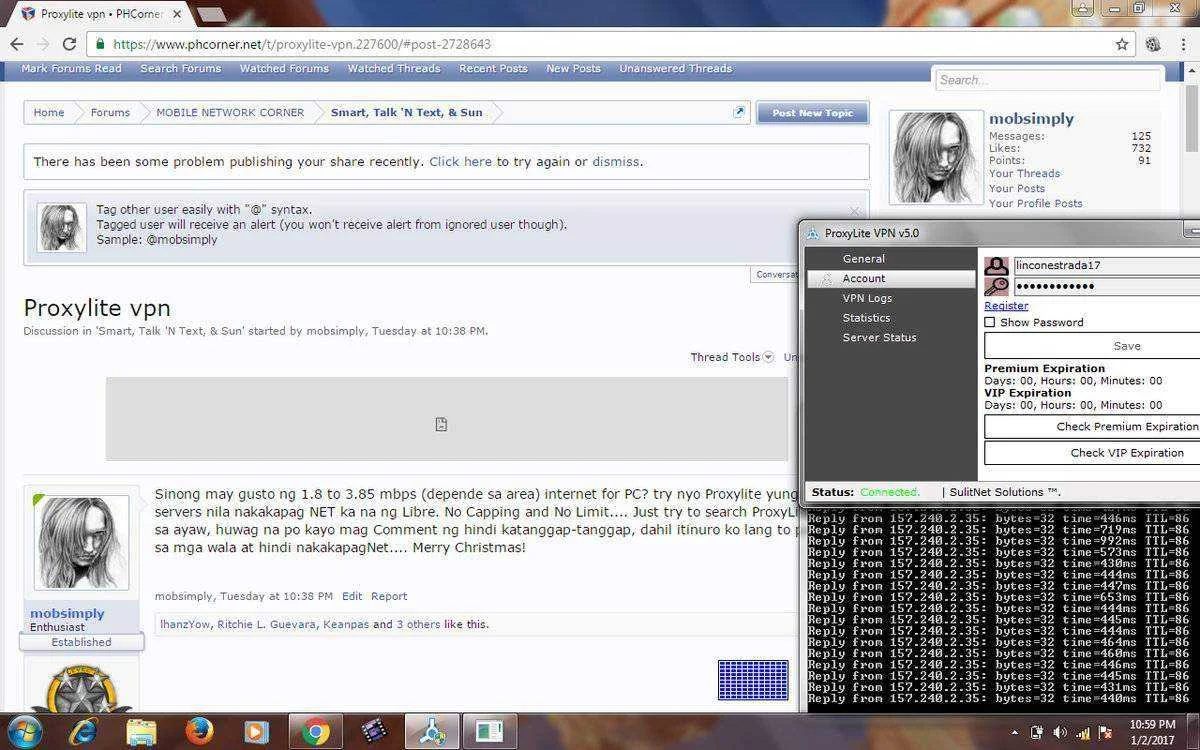Open the green window app in the taskbar

(490, 732)
